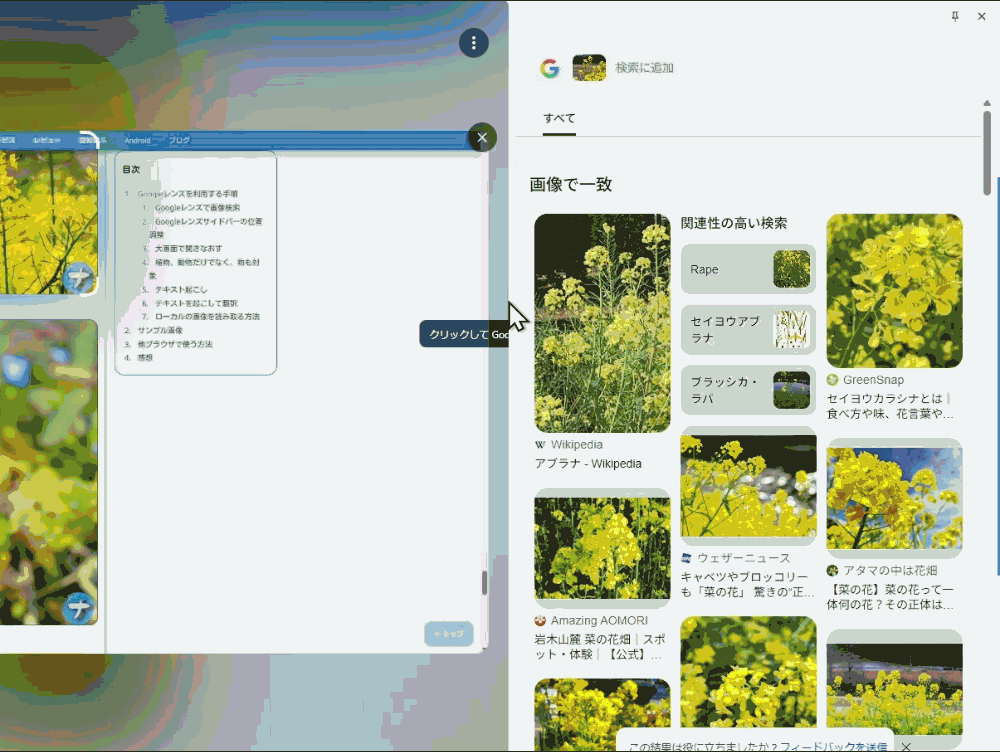Viewport: 1000px width, 752px height.
Task: Click the ウェザーニュース site icon
Action: point(684,557)
